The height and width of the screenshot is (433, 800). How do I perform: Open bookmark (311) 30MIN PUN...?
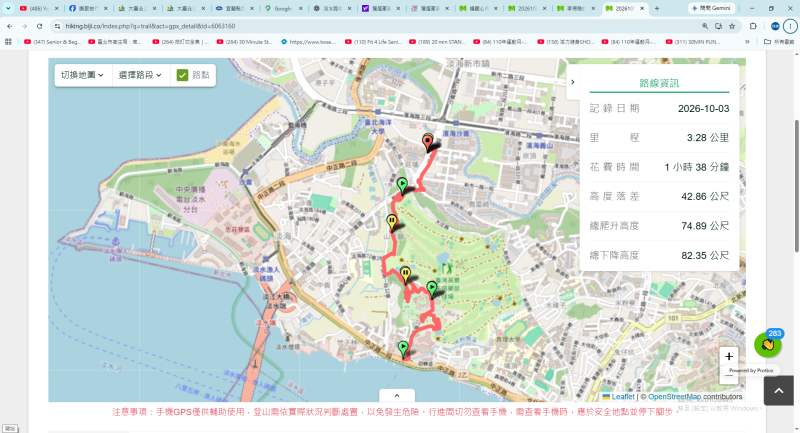(x=694, y=42)
